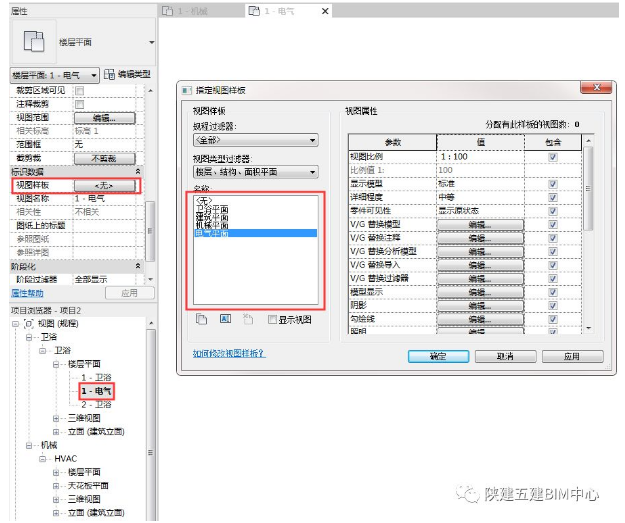Expand 天花板平面 under HVAC
625x523 pixels.
pos(56,486)
